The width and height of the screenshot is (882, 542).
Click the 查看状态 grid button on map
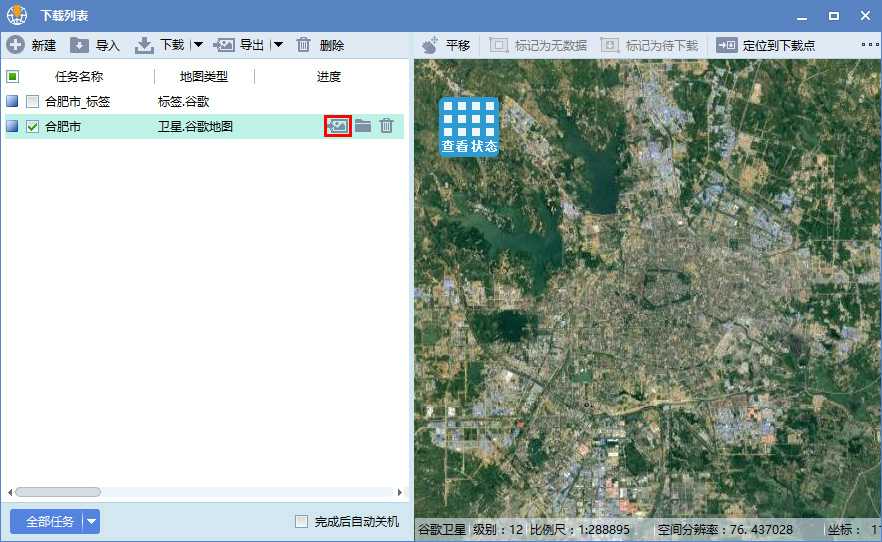coord(469,127)
